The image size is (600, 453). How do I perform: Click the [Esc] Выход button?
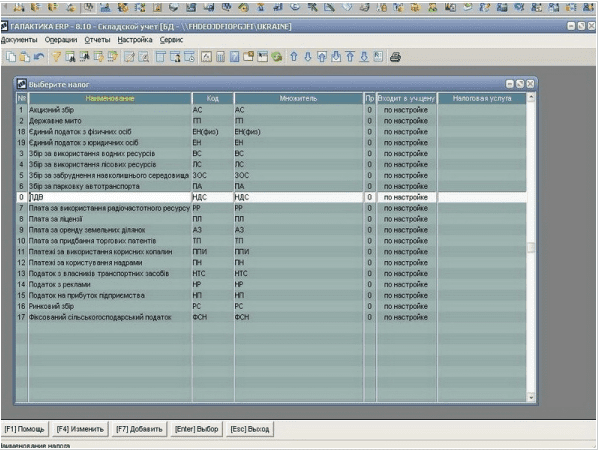249,429
